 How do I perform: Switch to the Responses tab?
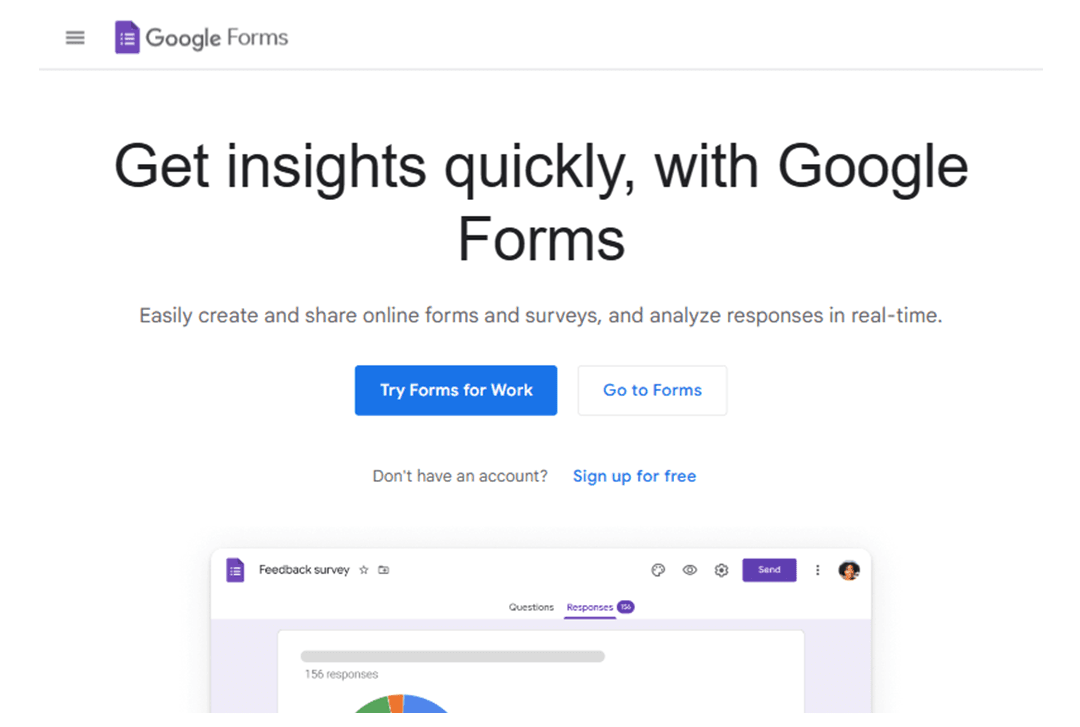point(588,607)
